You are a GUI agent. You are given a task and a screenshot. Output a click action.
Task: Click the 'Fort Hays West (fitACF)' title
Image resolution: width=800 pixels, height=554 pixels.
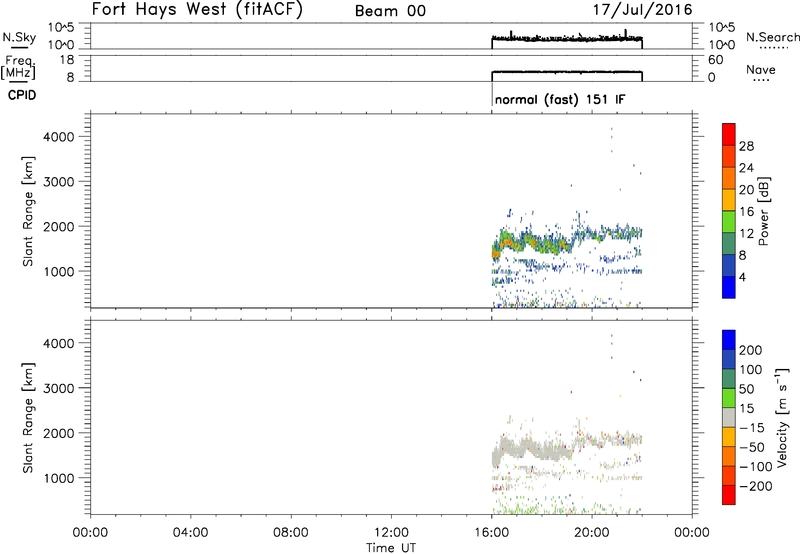click(x=197, y=9)
